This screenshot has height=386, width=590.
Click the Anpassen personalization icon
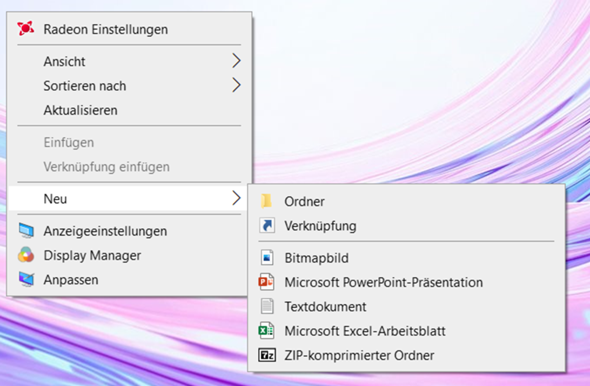point(26,280)
